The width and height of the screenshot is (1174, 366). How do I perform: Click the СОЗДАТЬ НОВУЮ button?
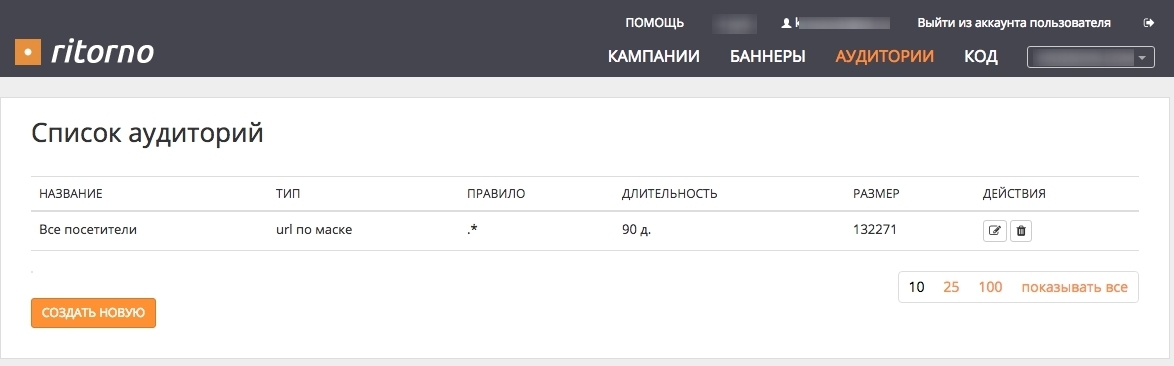click(x=94, y=313)
